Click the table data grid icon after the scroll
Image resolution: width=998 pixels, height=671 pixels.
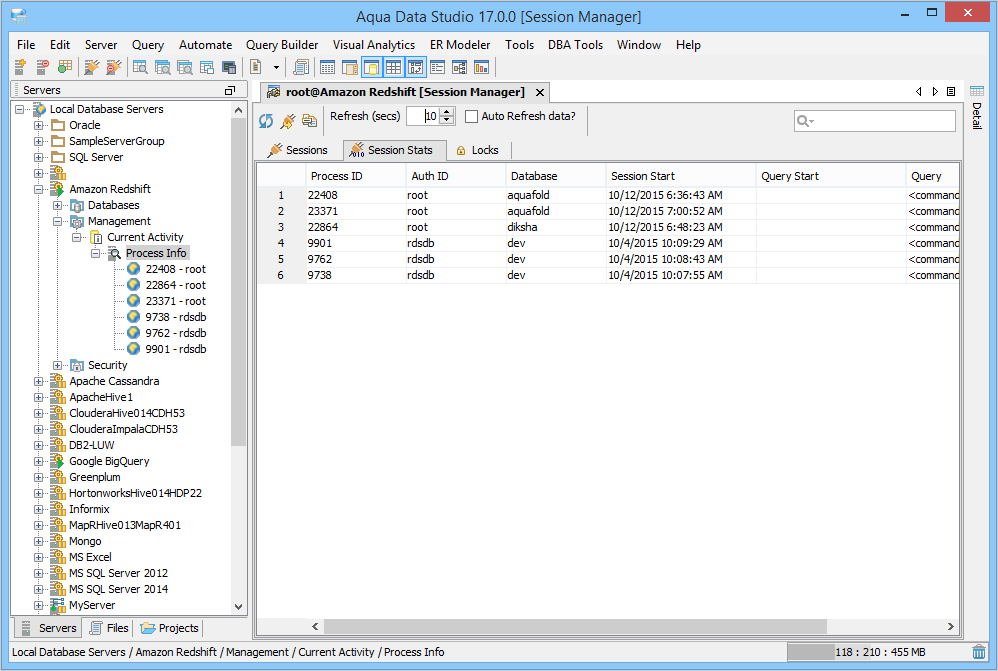coord(327,67)
